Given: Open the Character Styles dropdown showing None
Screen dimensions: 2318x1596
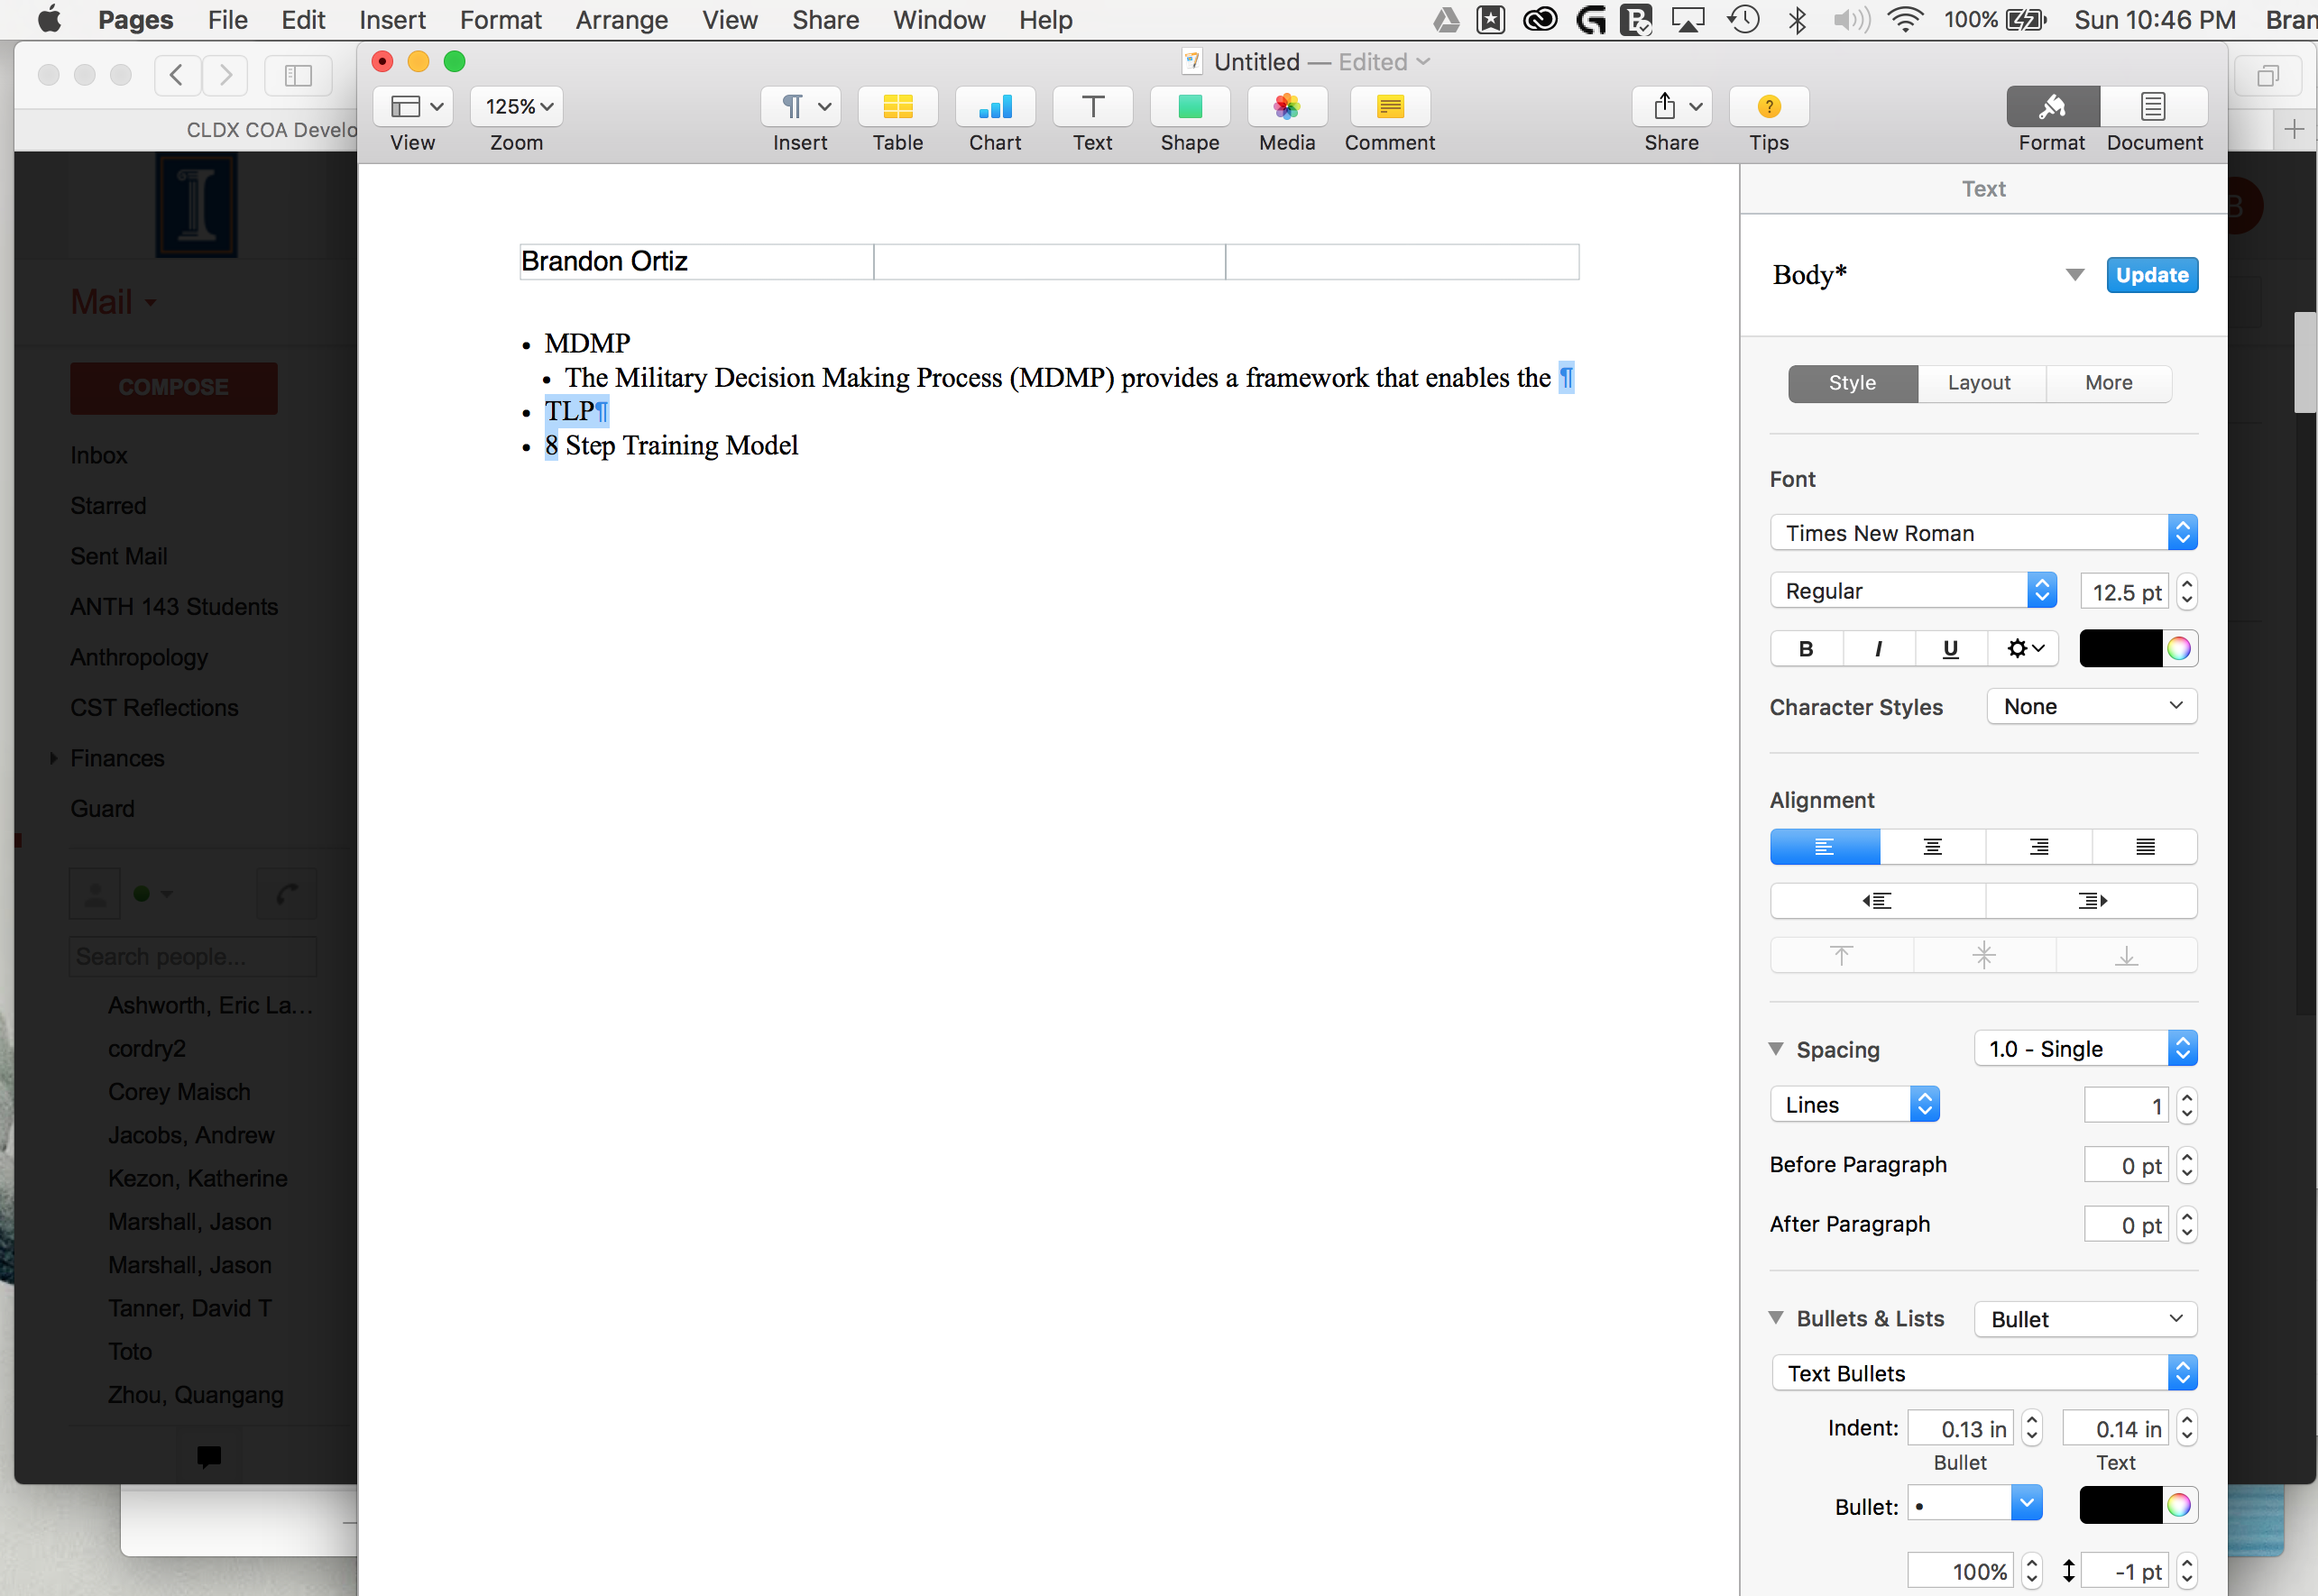Looking at the screenshot, I should 2091,706.
